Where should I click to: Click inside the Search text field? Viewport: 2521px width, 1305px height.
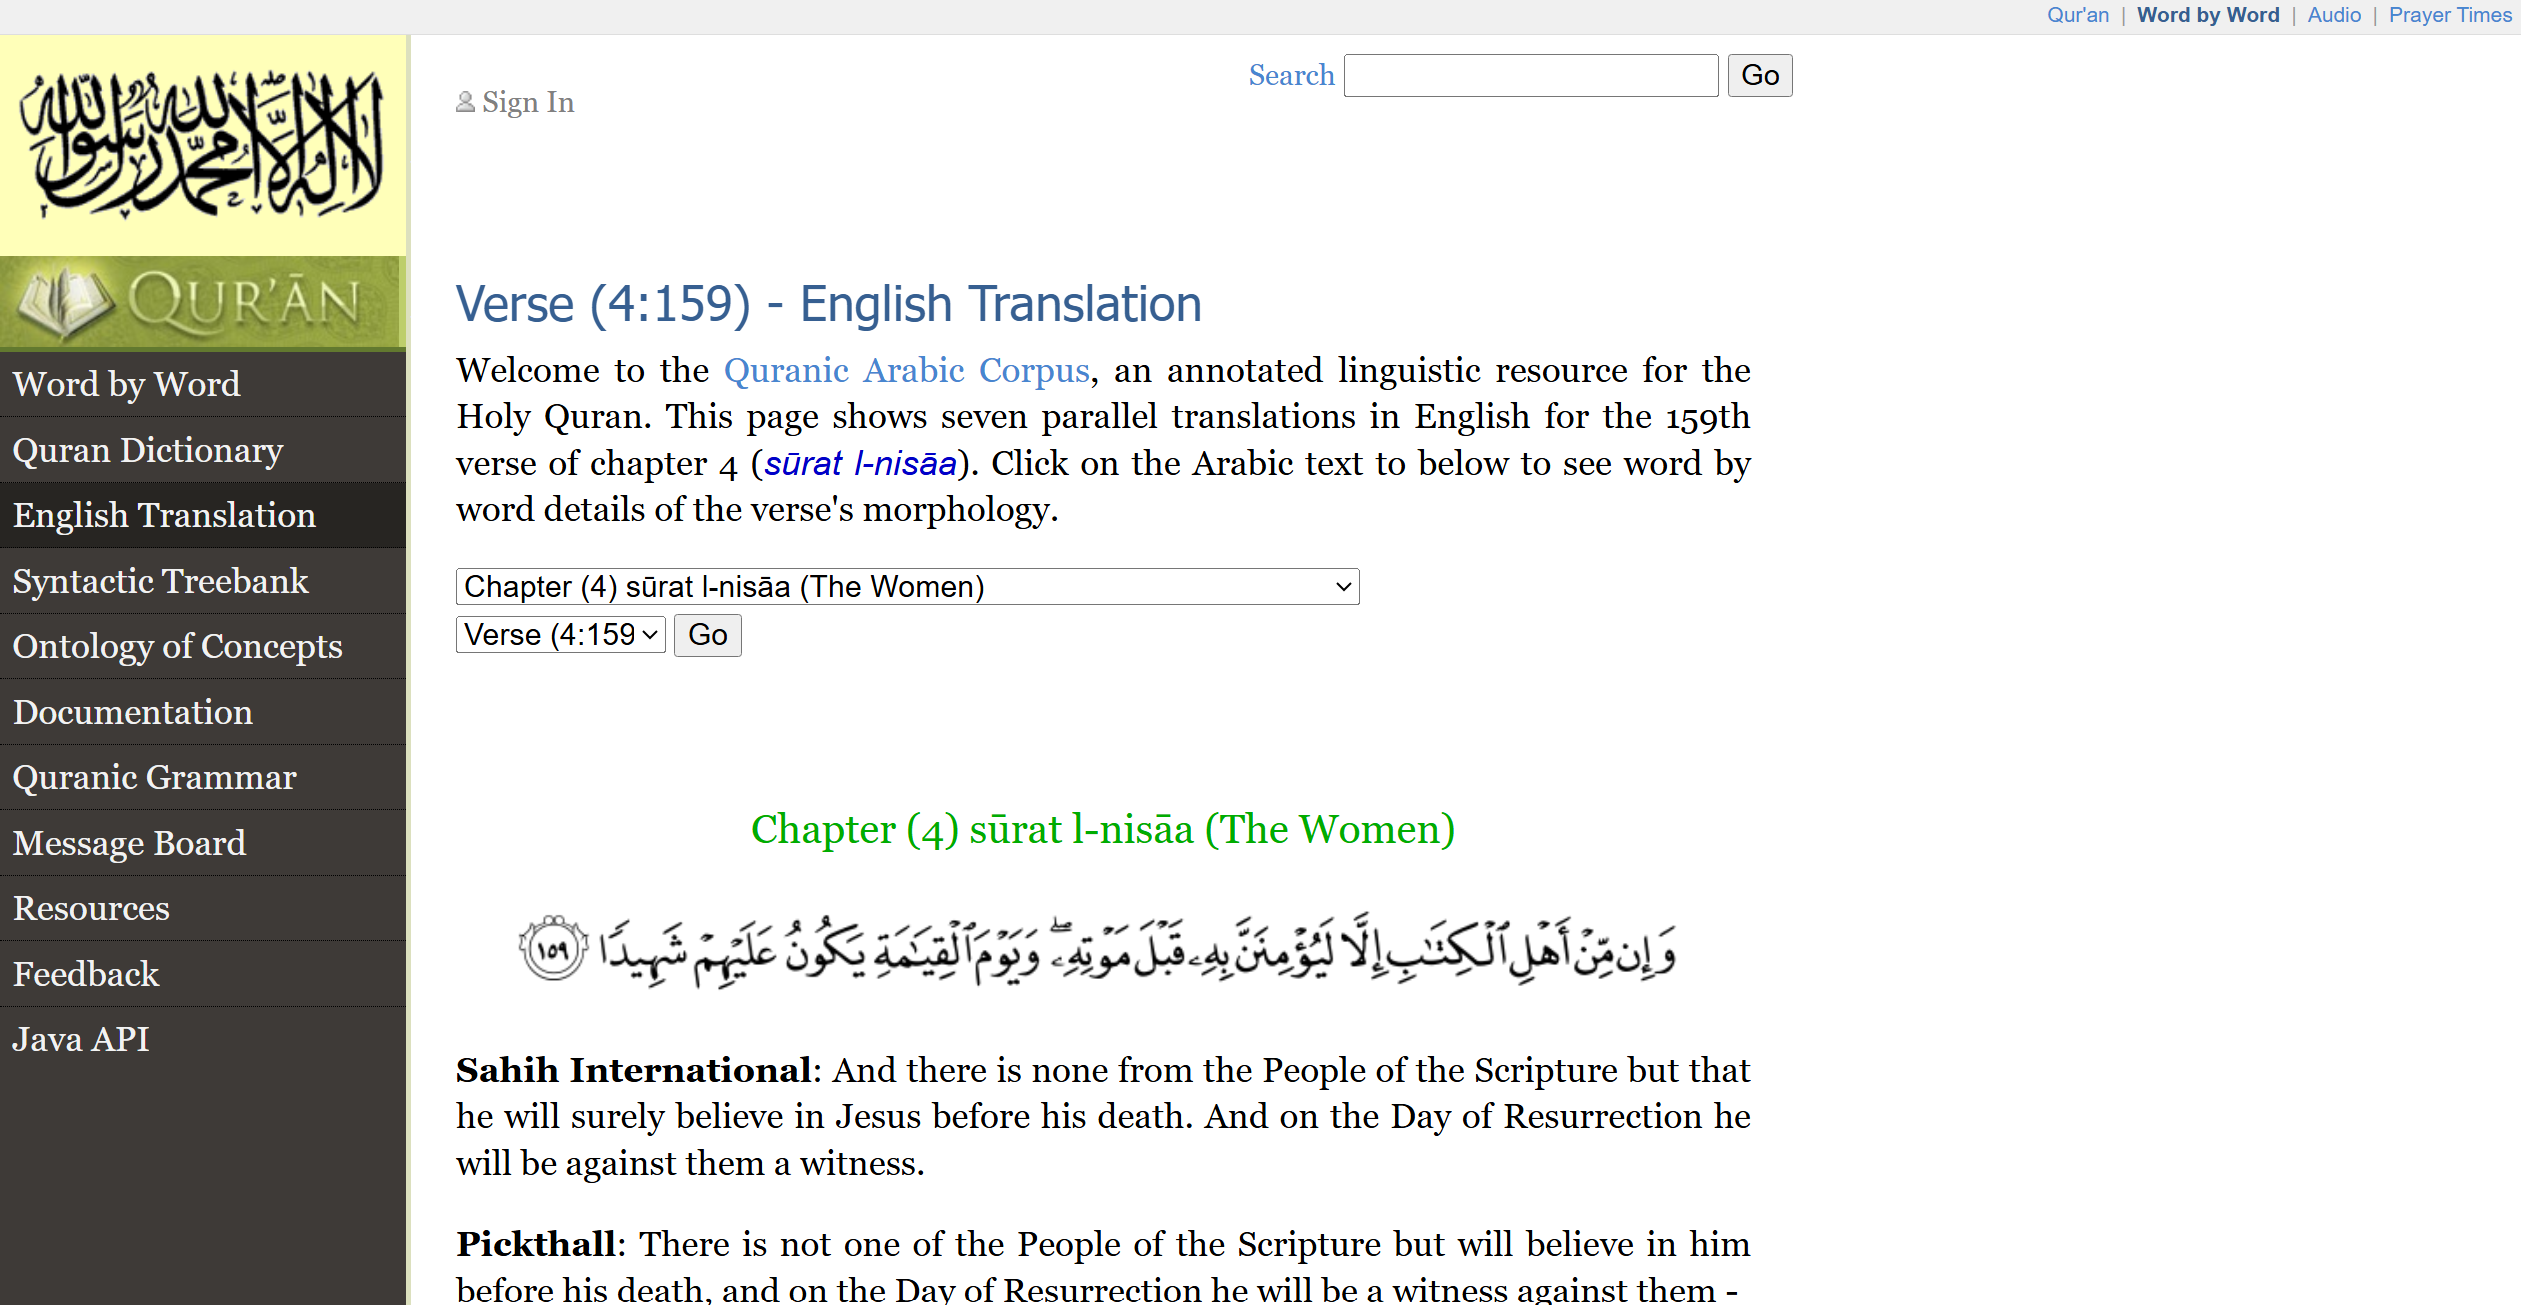click(1530, 76)
